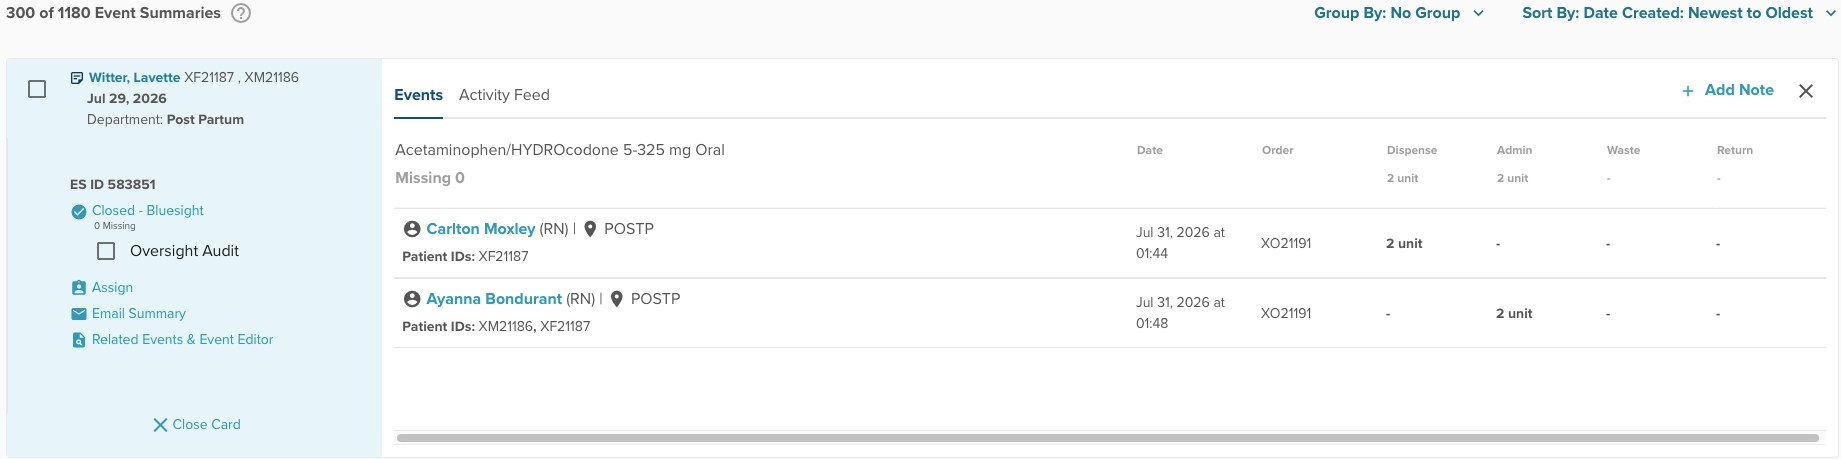Open the Sort By: Date Created dropdown
Image resolution: width=1841 pixels, height=459 pixels.
click(1679, 13)
